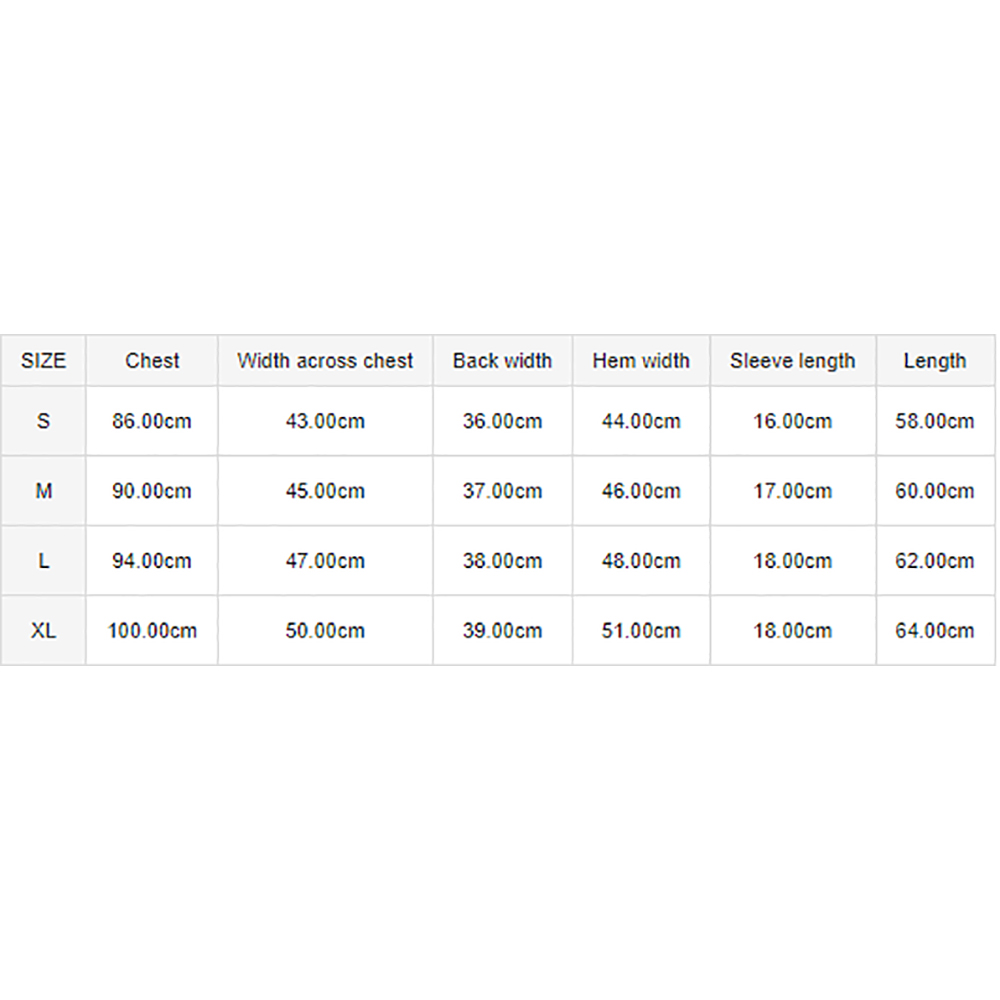Image resolution: width=1000 pixels, height=1000 pixels.
Task: Select the S size row label
Action: tap(43, 421)
